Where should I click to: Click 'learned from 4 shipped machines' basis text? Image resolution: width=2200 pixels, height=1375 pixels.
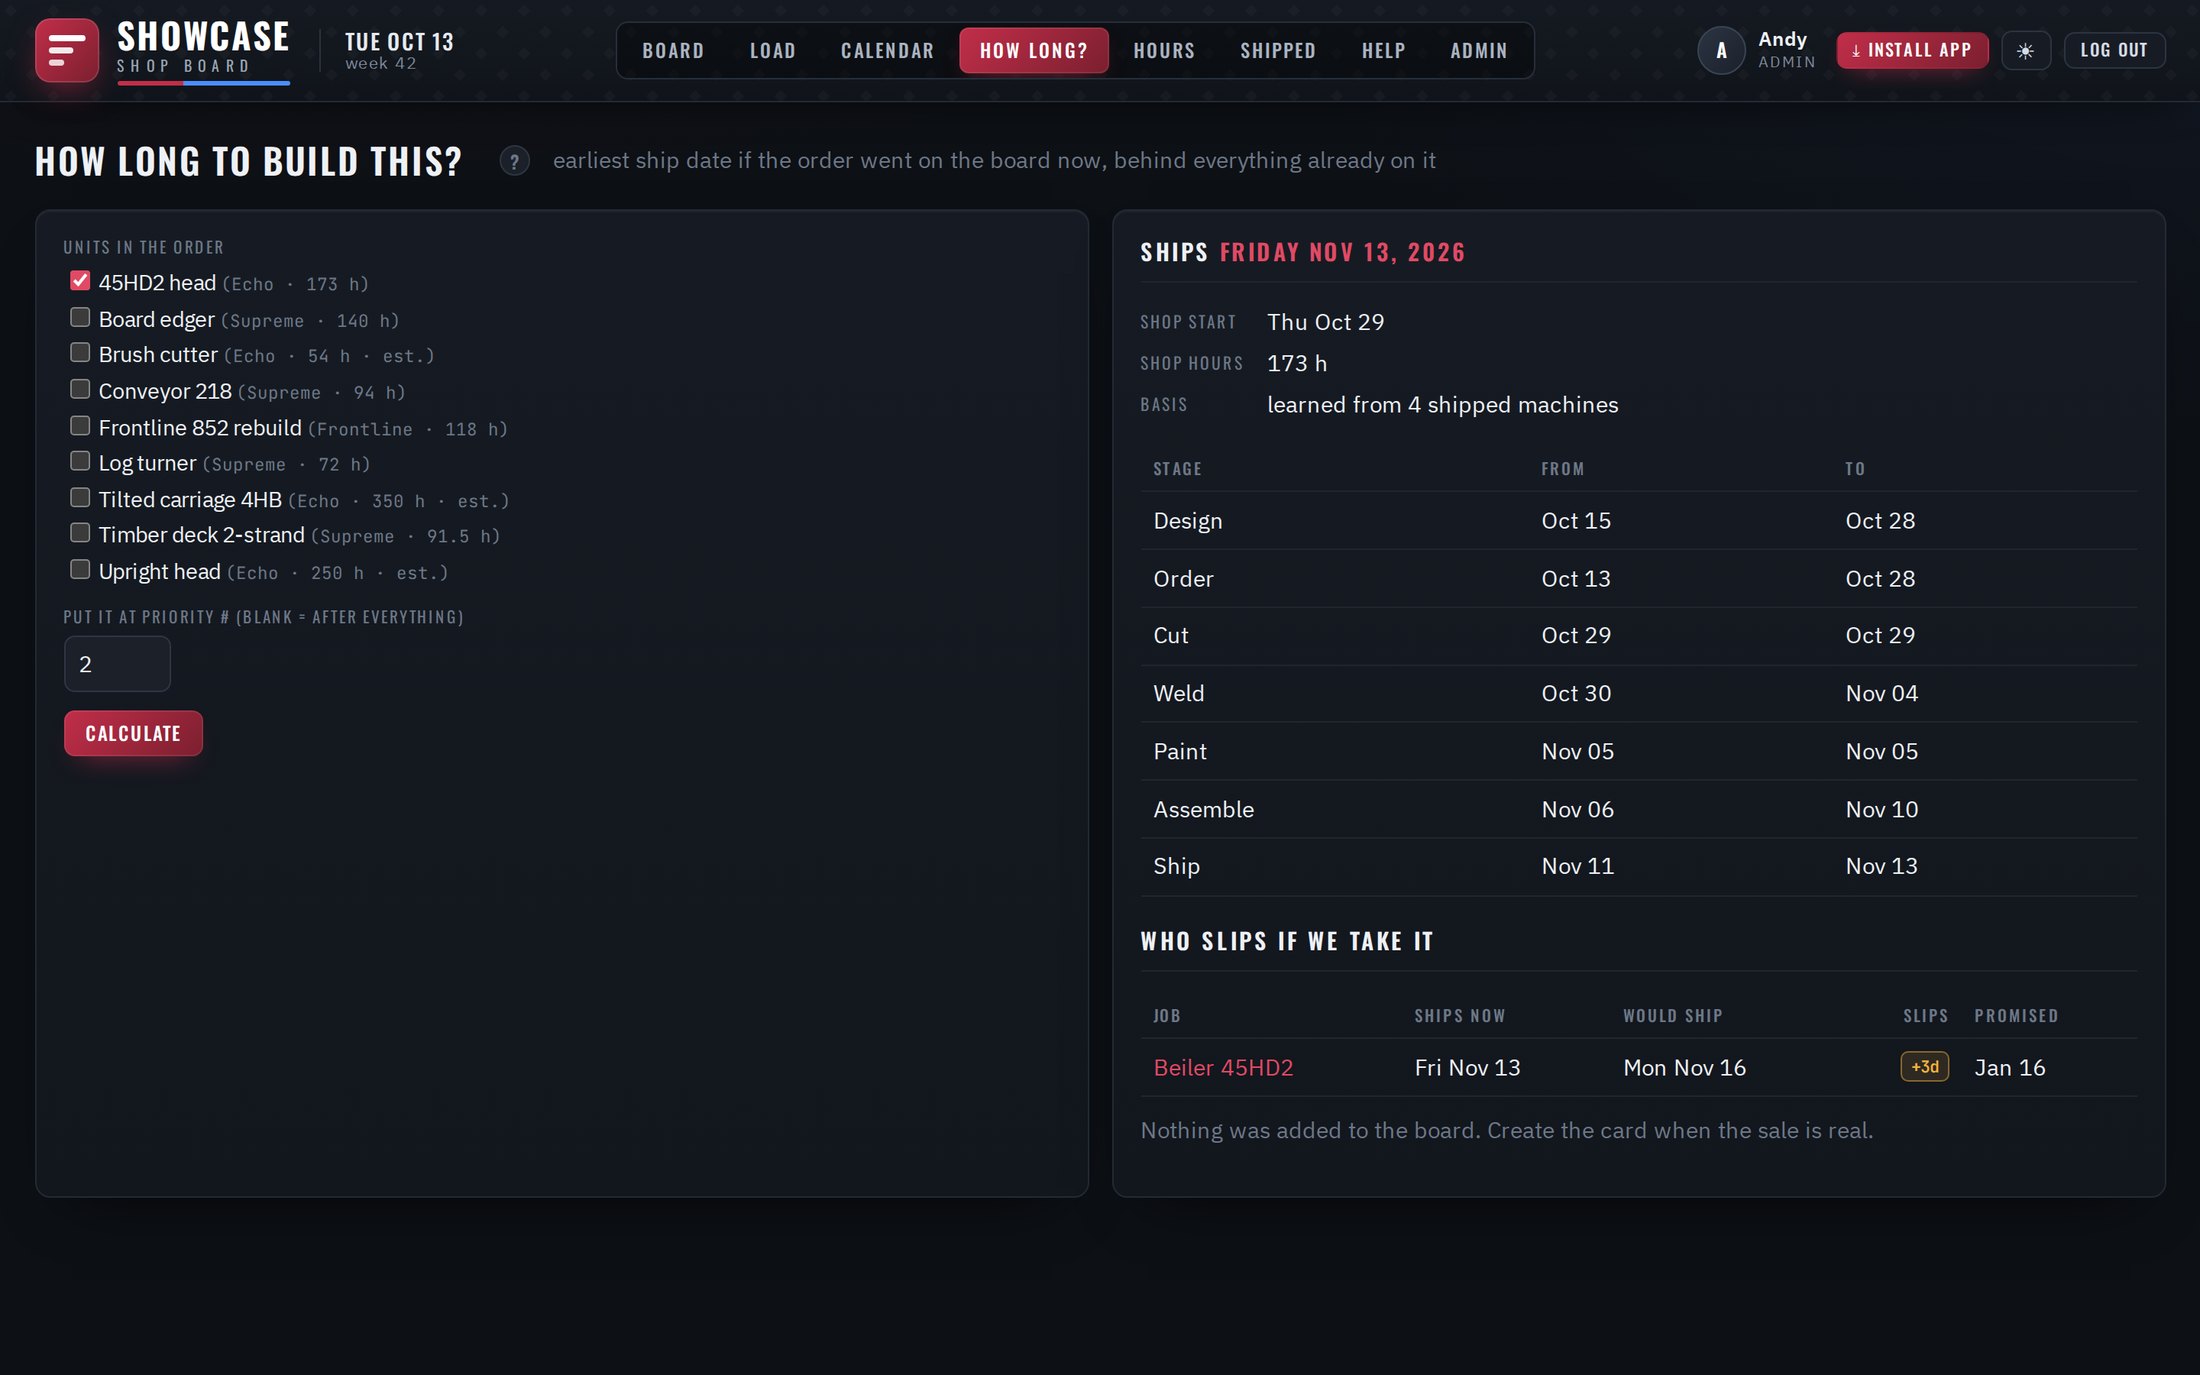1442,404
